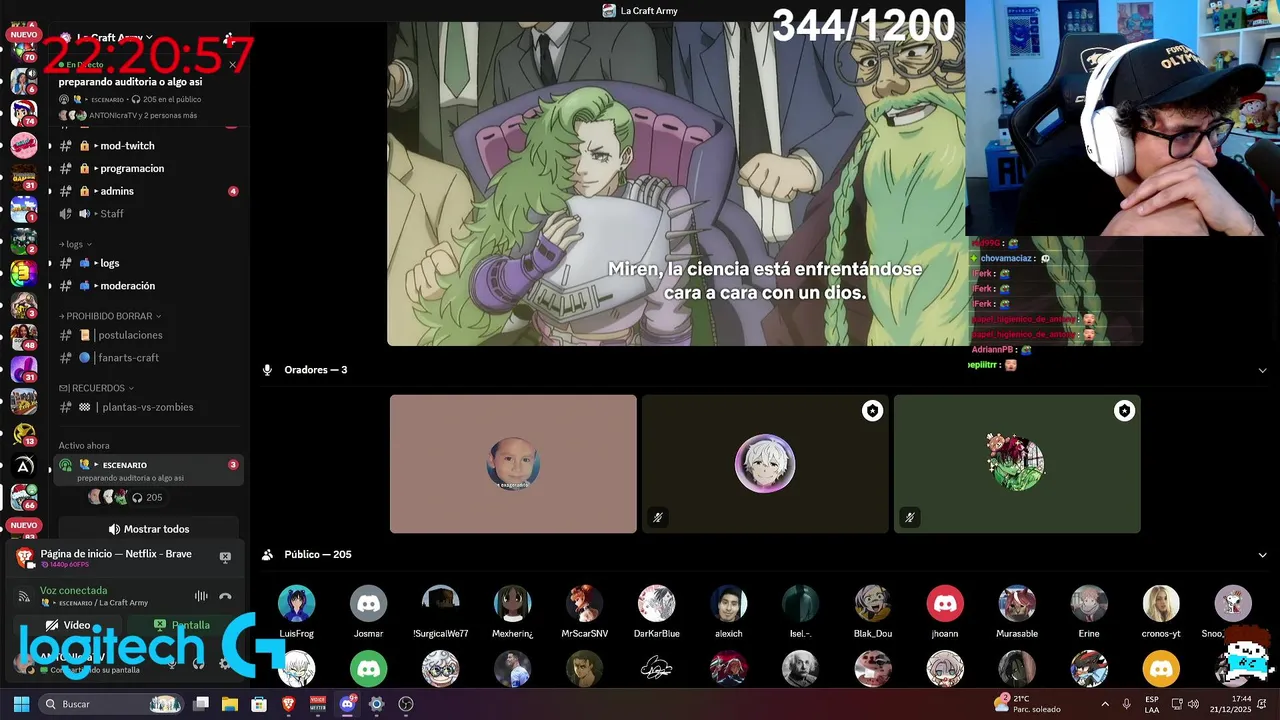Open noise suppression soundwave icon
Viewport: 1280px width, 720px height.
[201, 596]
